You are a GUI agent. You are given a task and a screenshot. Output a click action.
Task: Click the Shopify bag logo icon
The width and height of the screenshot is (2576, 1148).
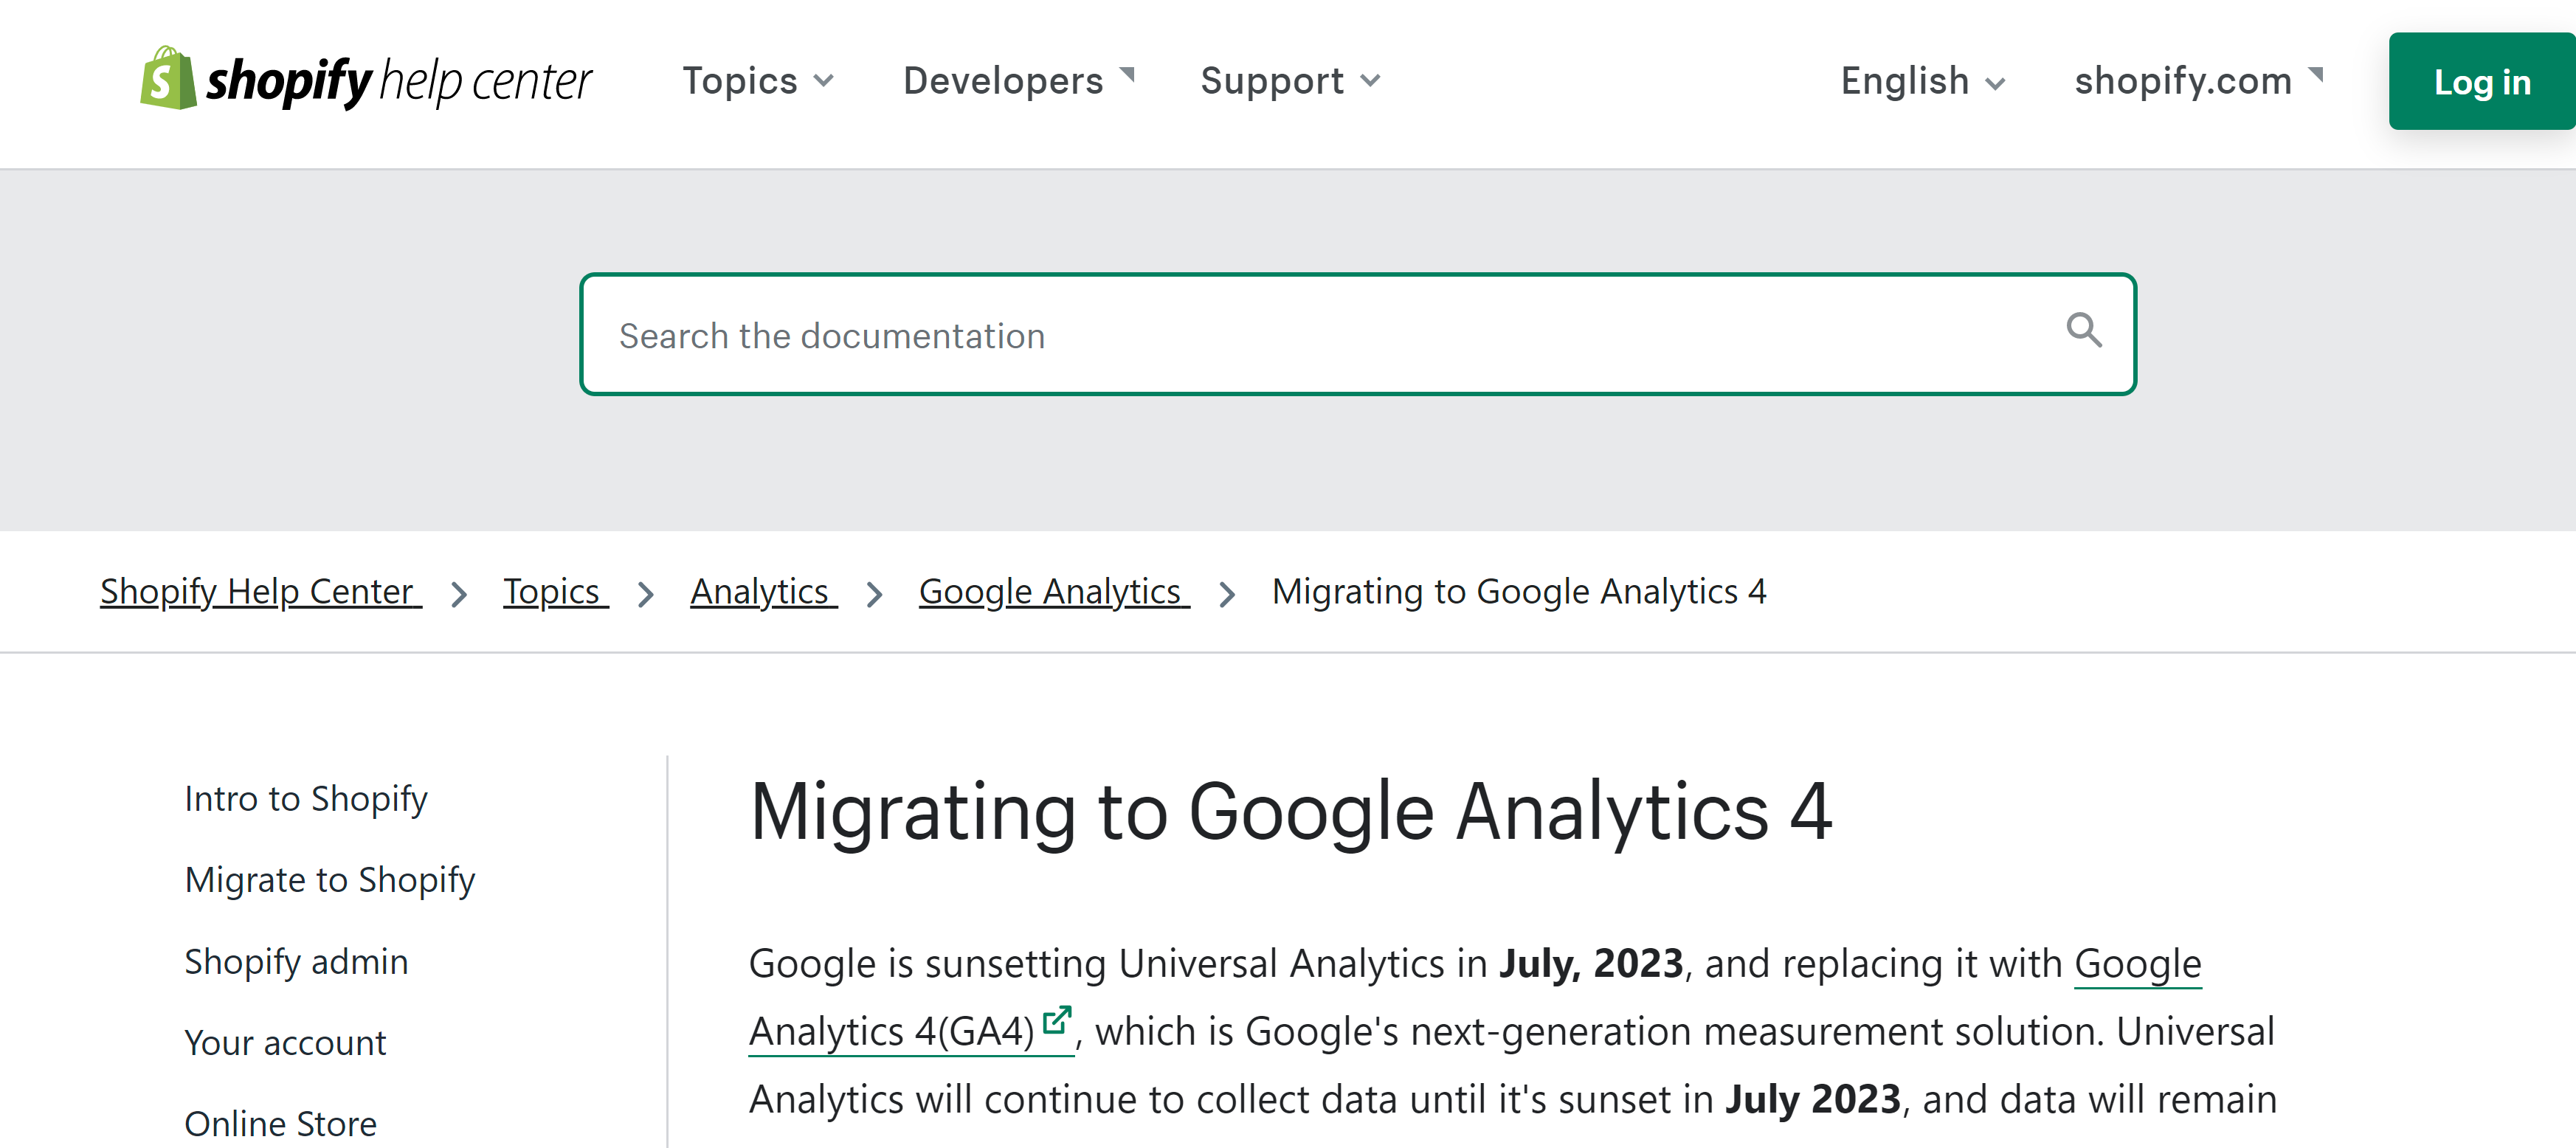(165, 80)
